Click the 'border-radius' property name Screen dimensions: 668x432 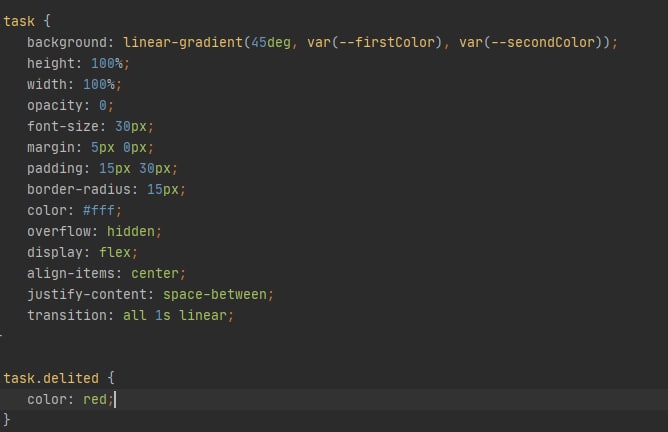(x=79, y=189)
